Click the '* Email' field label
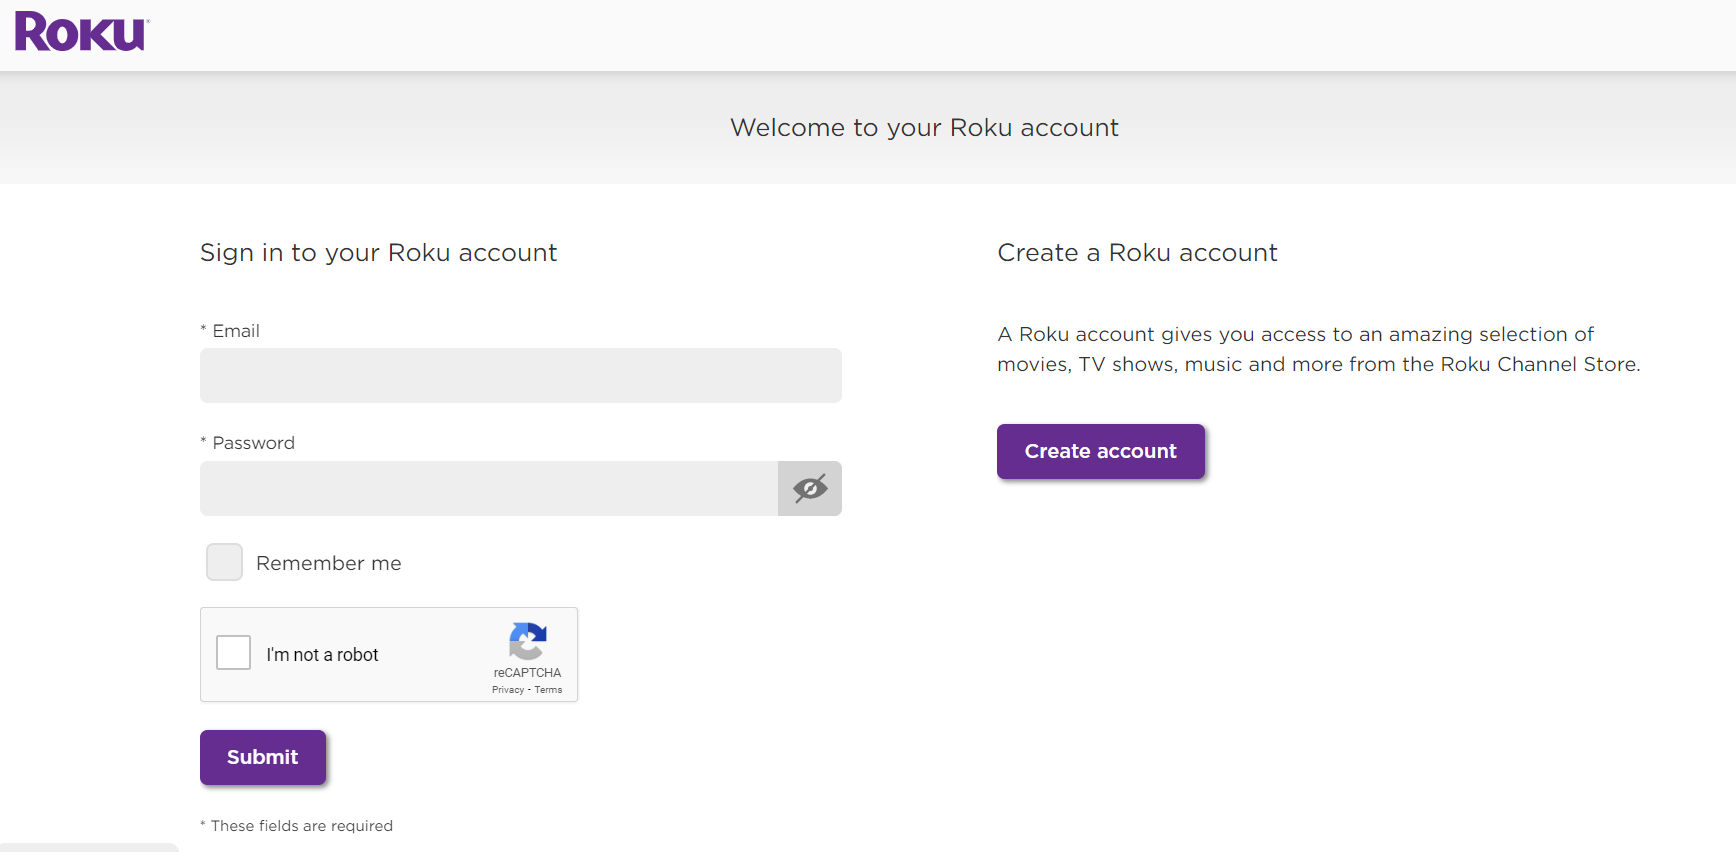1736x852 pixels. coord(230,331)
